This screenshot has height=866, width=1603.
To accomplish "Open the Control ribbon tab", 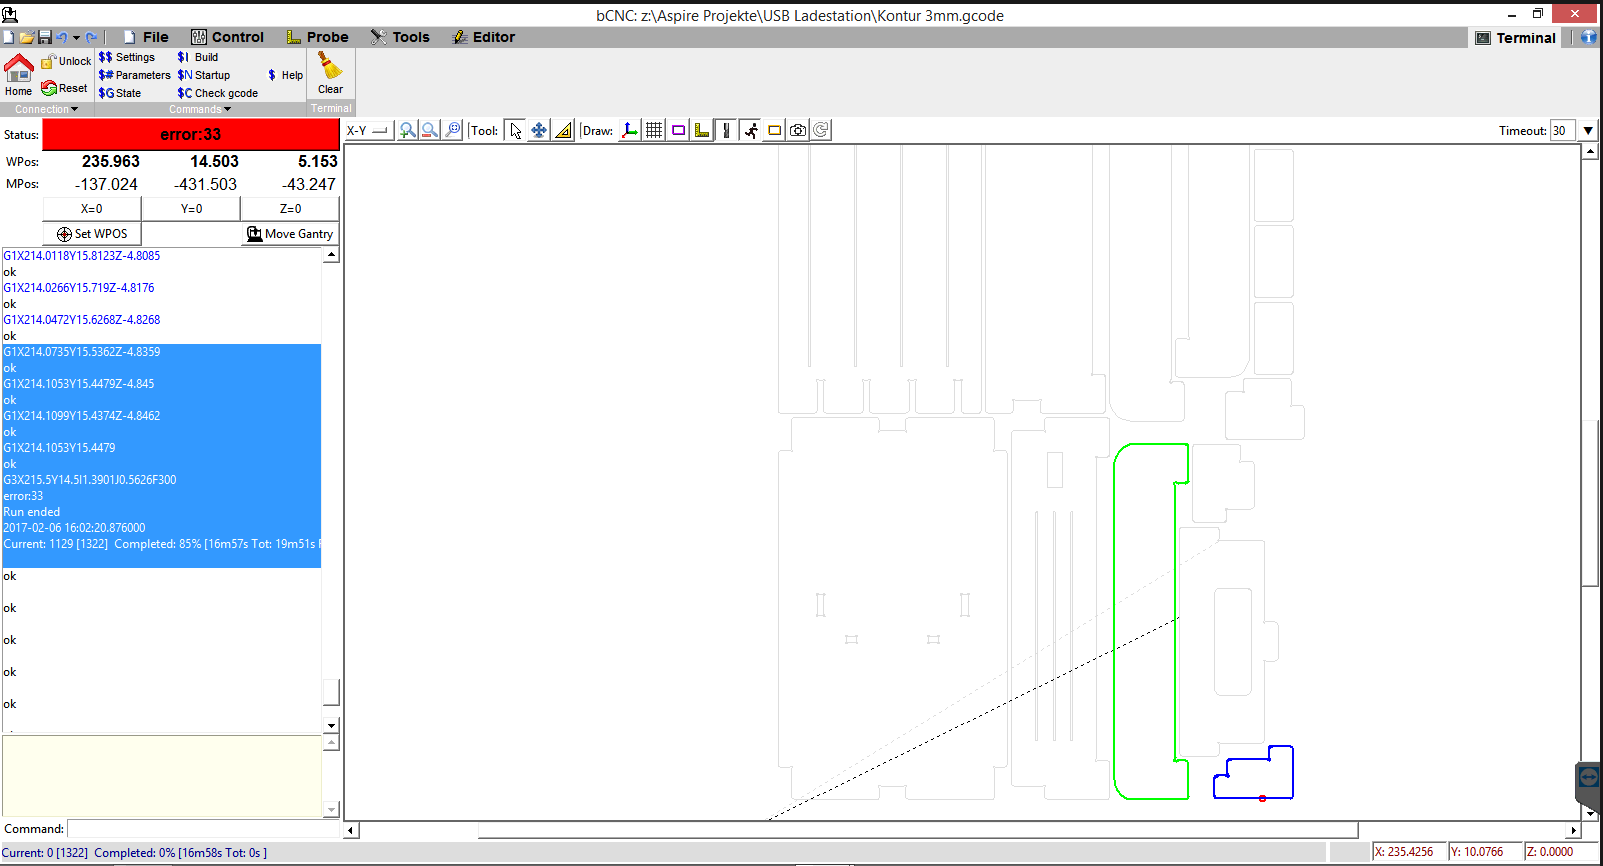I will click(x=228, y=37).
